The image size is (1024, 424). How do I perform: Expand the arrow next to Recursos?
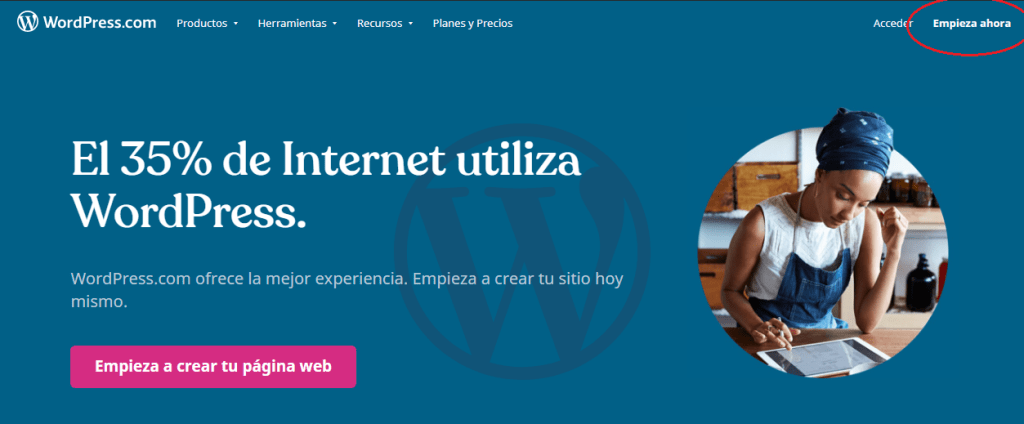pyautogui.click(x=411, y=24)
